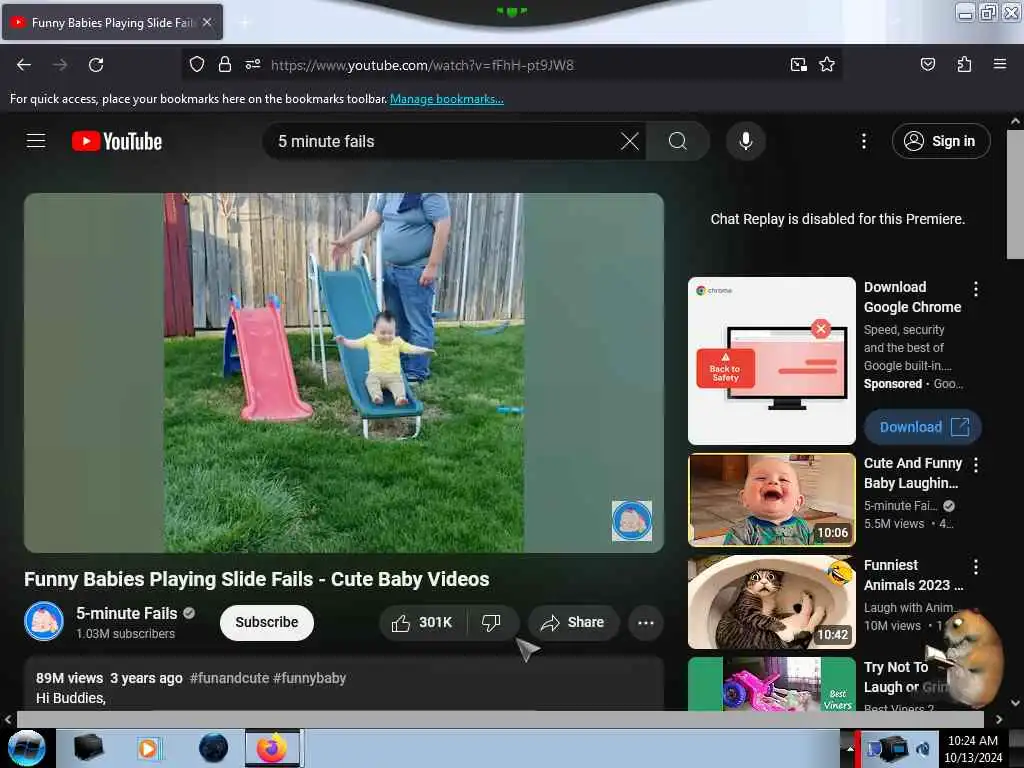This screenshot has width=1024, height=768.
Task: Click the #funnybaby hashtag
Action: click(310, 678)
